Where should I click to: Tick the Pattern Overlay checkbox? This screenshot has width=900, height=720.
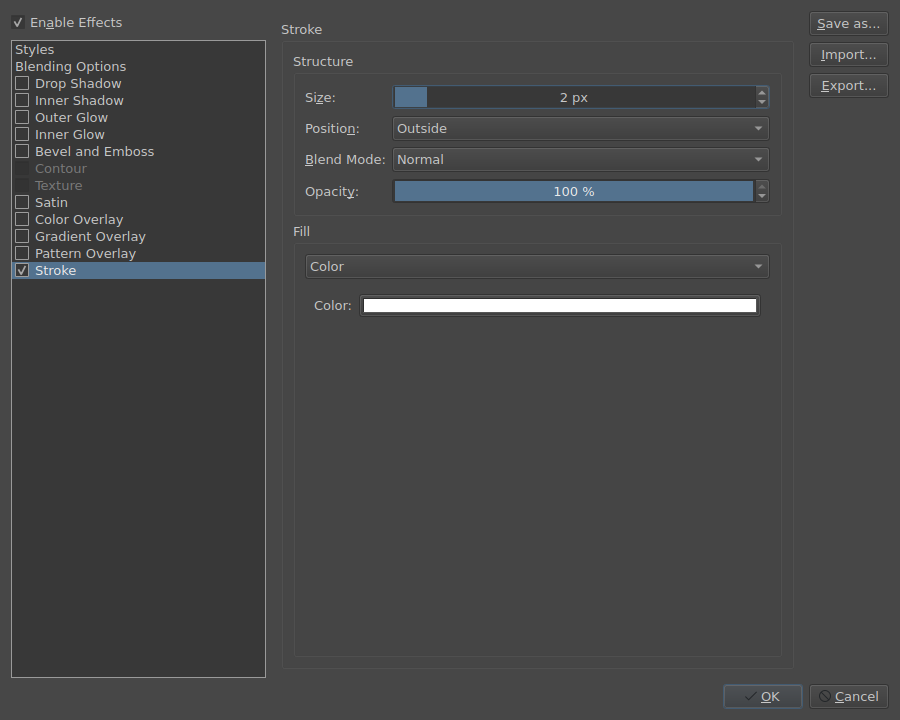22,253
